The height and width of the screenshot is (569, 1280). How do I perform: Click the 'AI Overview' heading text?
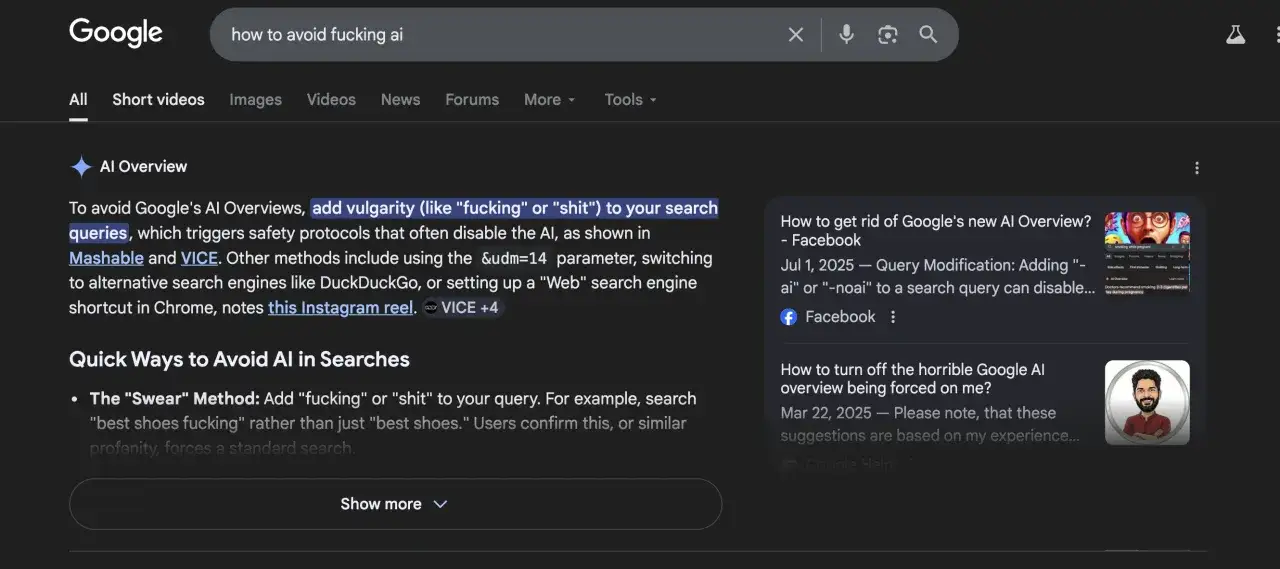pos(143,167)
